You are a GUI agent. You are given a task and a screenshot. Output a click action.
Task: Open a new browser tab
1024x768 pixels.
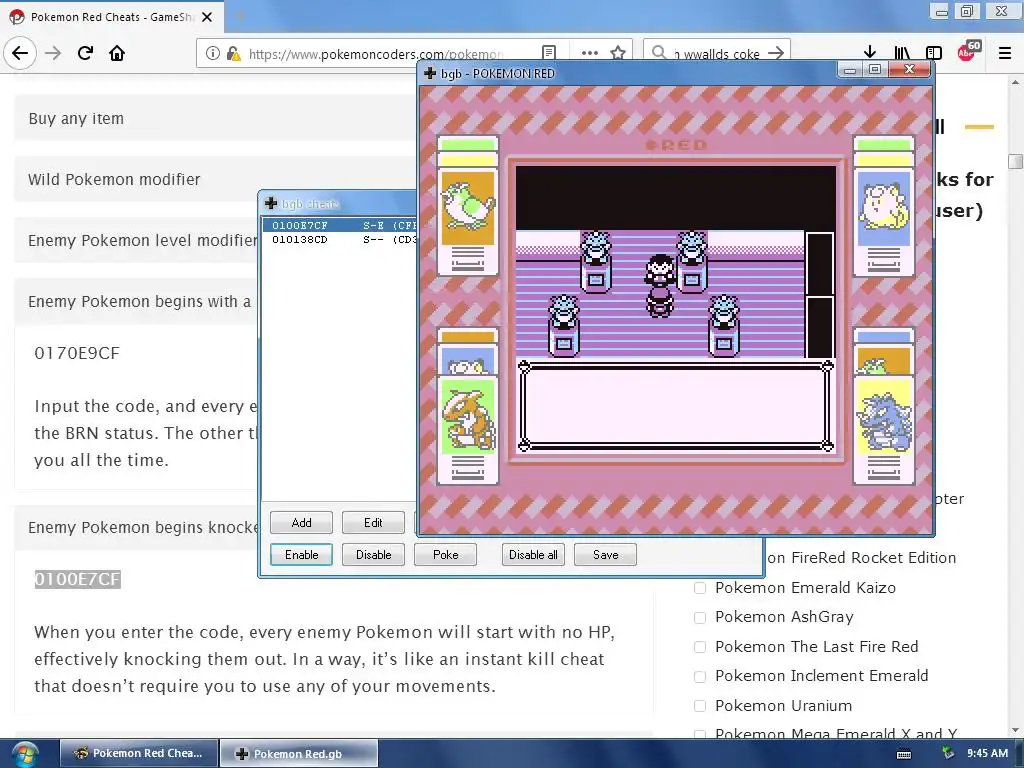(240, 16)
